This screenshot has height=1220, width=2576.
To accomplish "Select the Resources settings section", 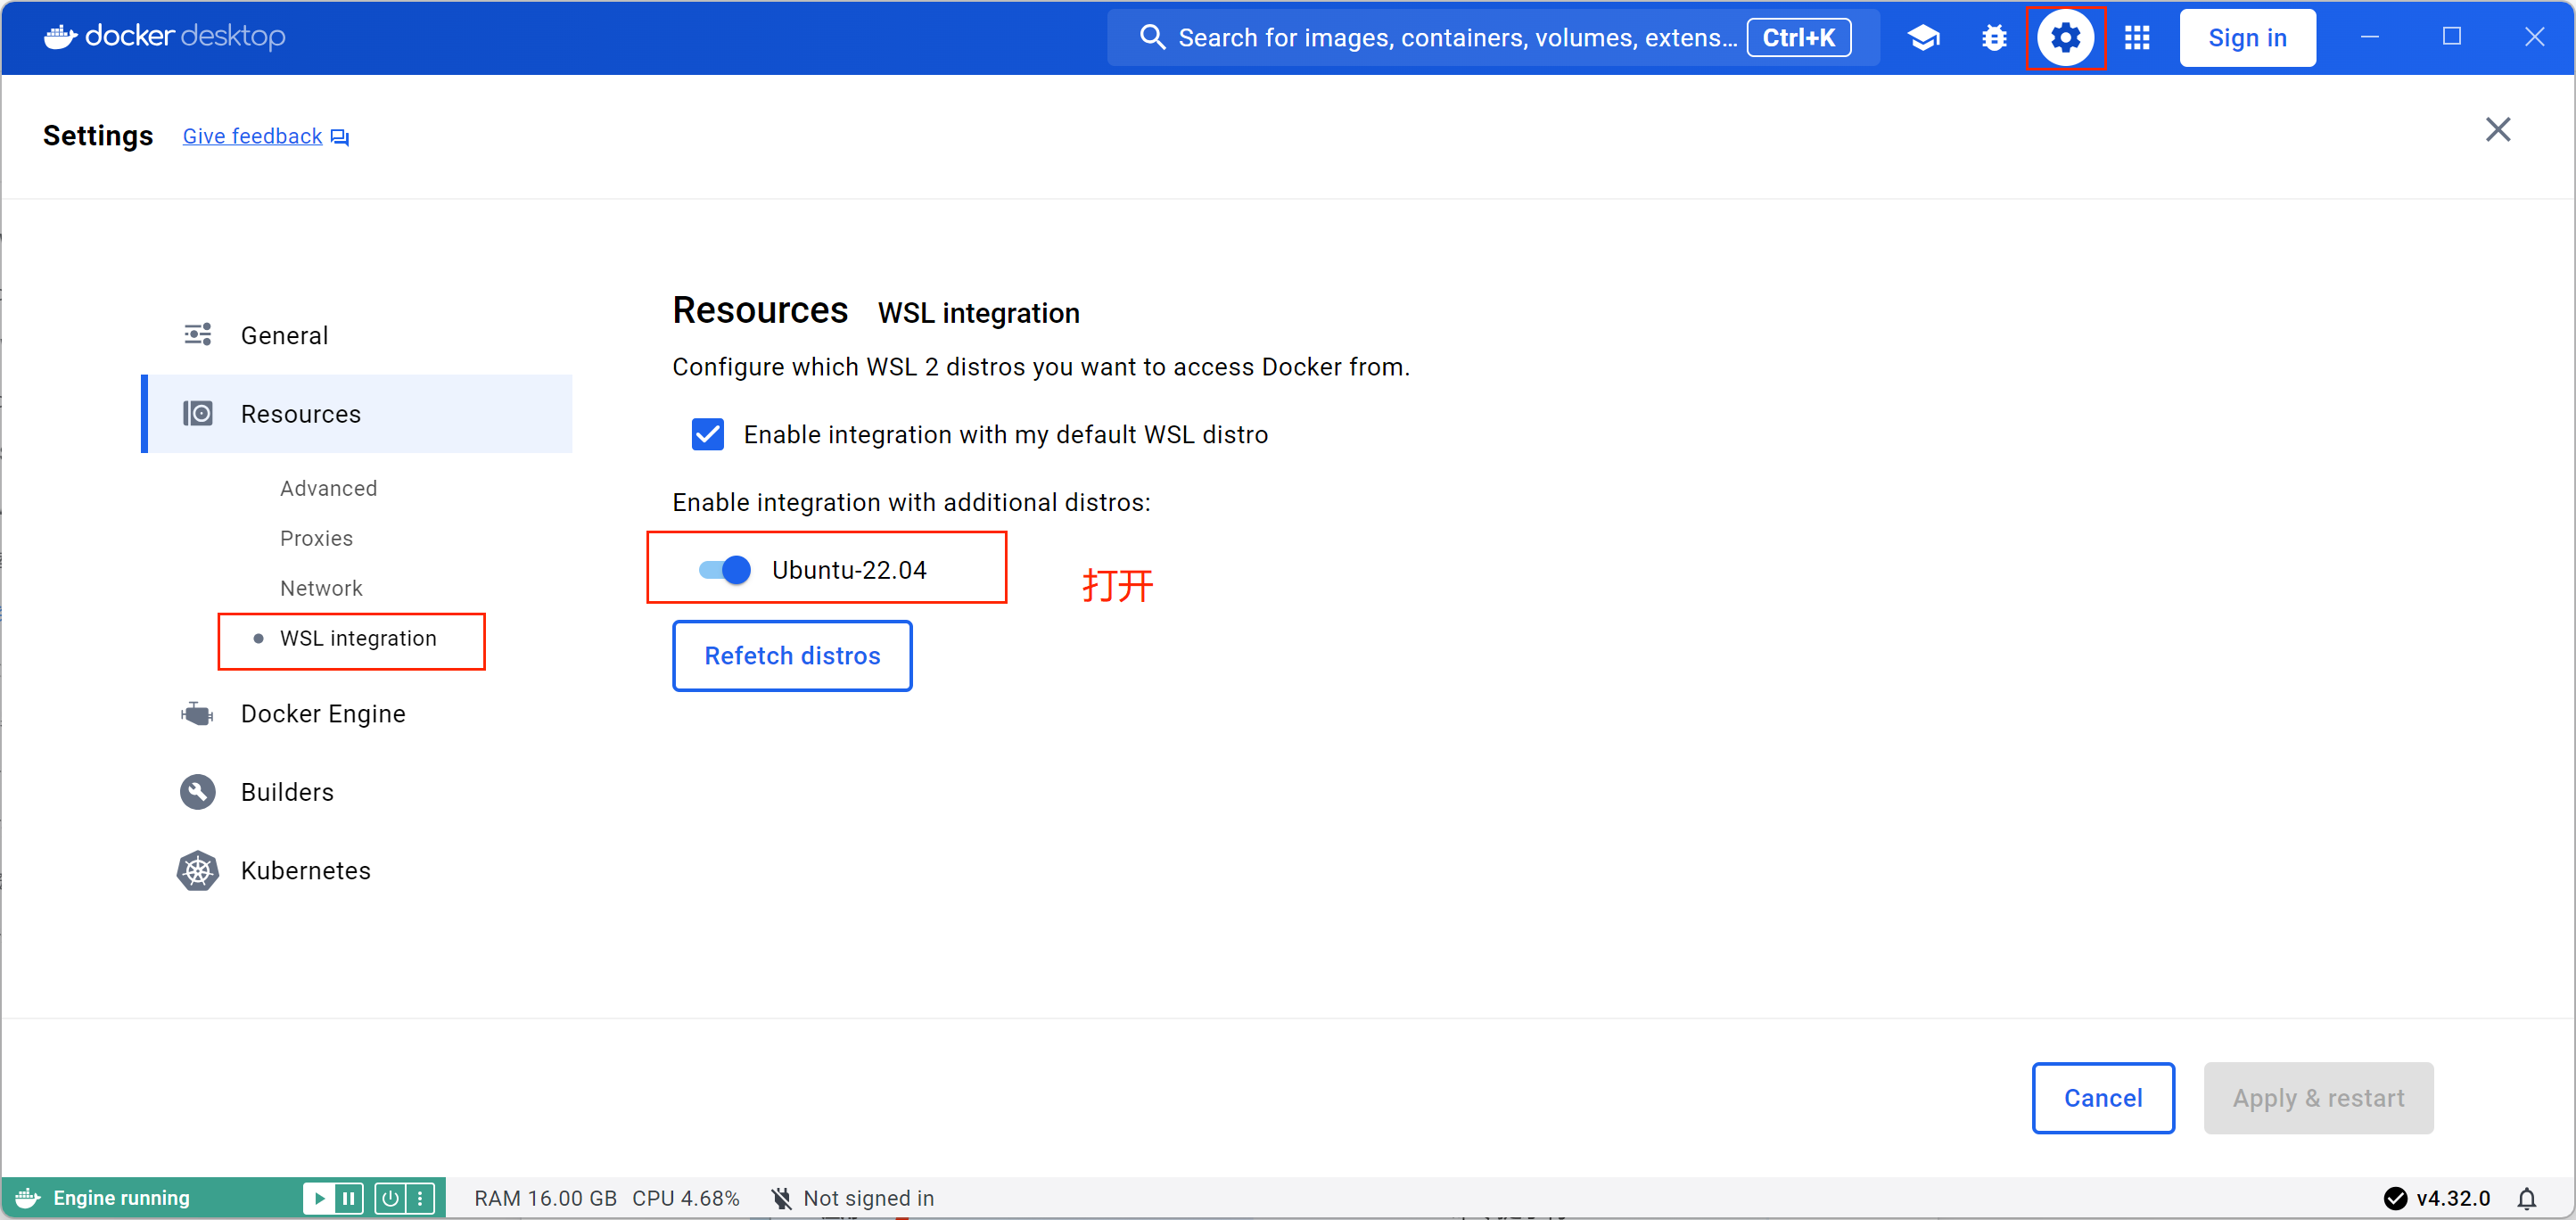I will coord(300,414).
